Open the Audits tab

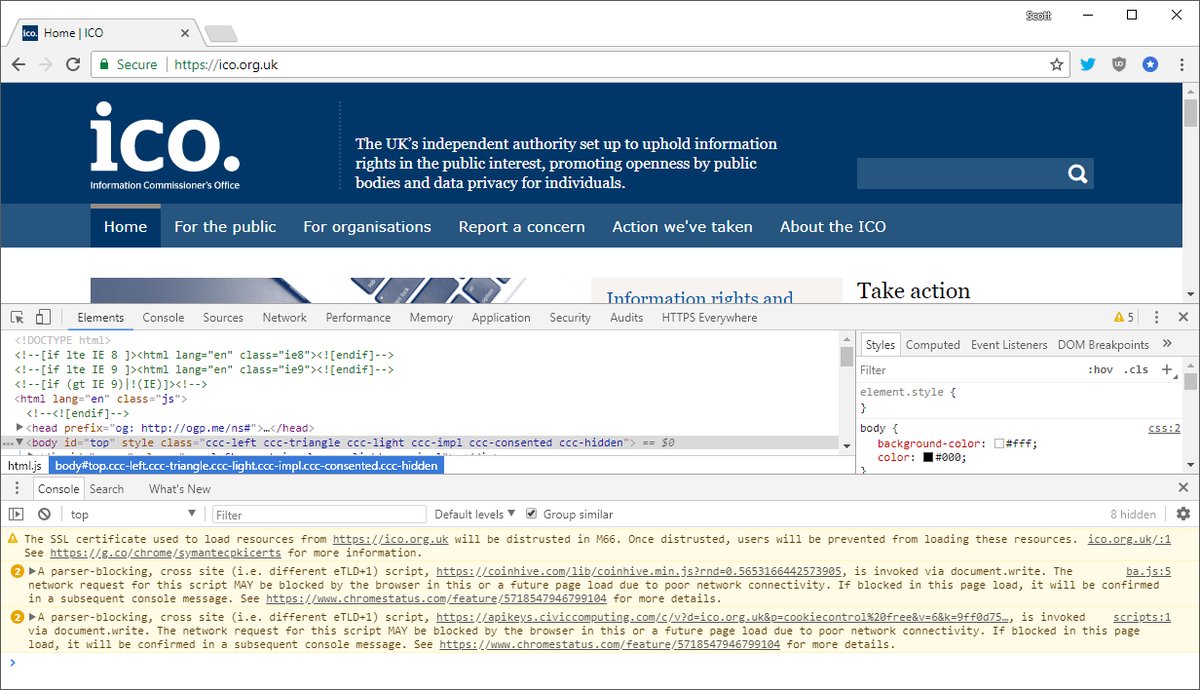(627, 317)
